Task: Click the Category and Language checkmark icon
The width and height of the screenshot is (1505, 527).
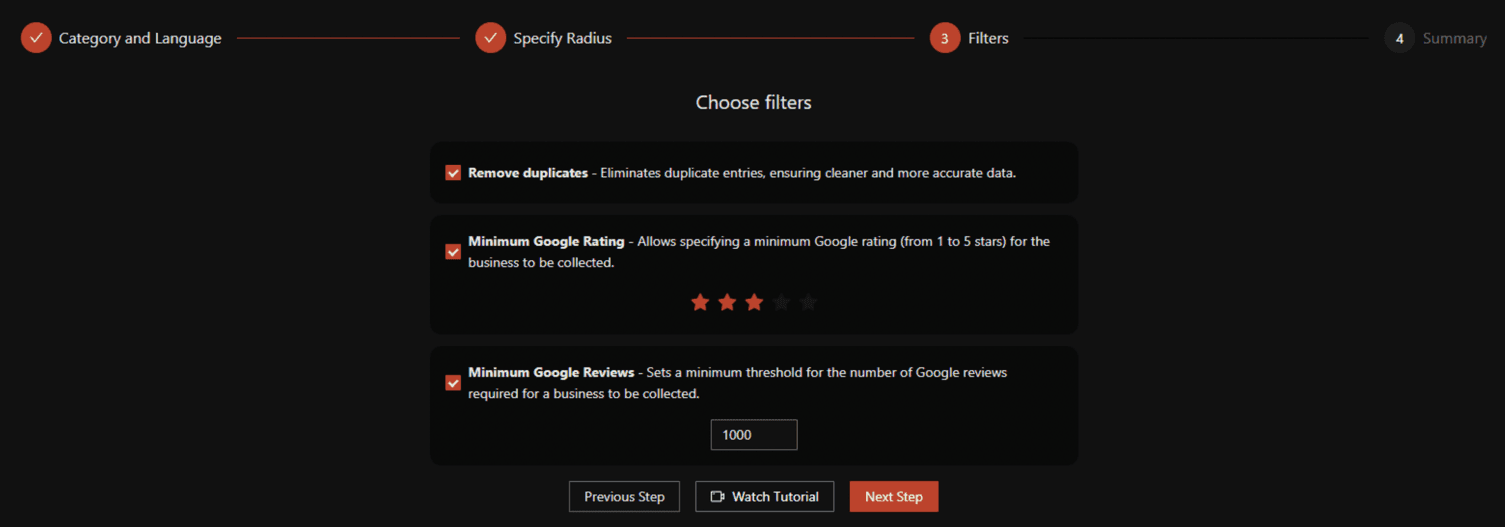Action: (x=36, y=38)
